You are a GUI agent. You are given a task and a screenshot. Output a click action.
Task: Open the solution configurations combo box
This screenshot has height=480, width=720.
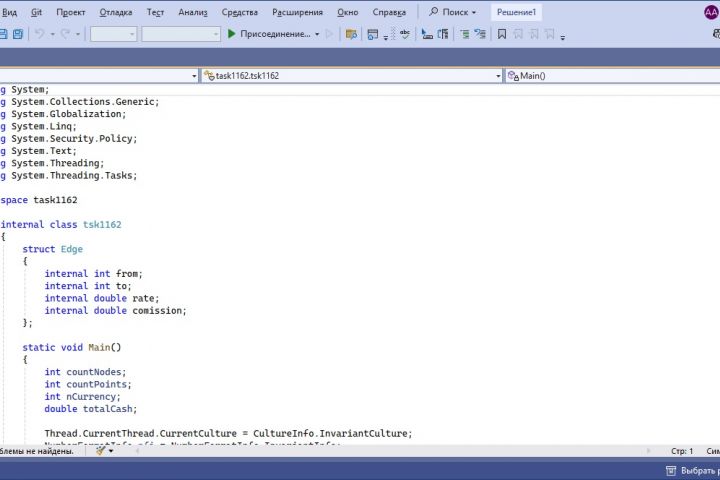tap(113, 34)
